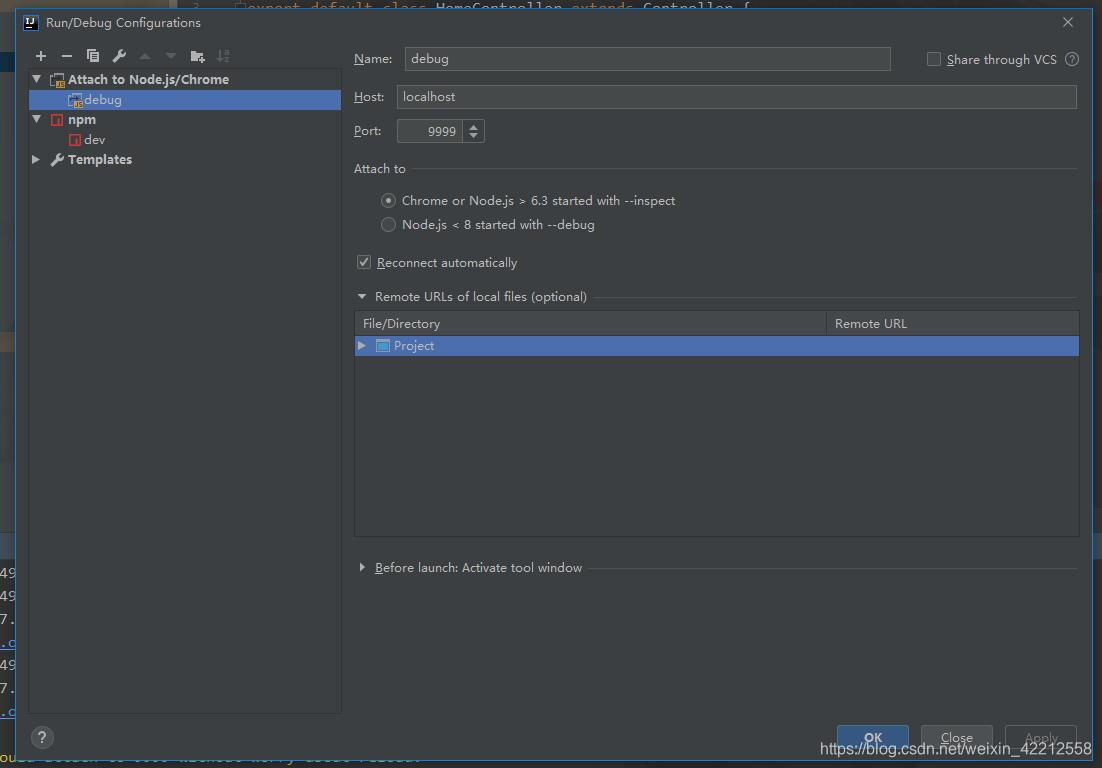This screenshot has width=1102, height=768.
Task: Sort configurations alphabetically
Action: click(x=223, y=56)
